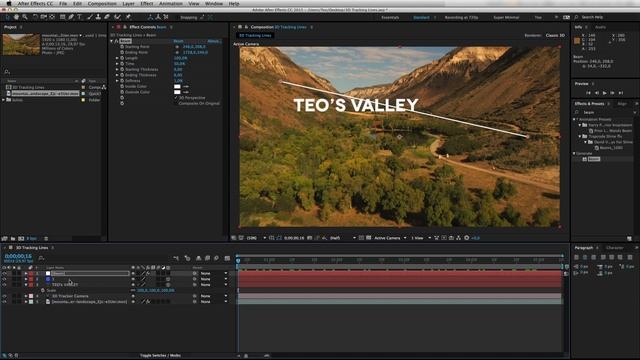Click the Inside Color swatch

(x=177, y=87)
